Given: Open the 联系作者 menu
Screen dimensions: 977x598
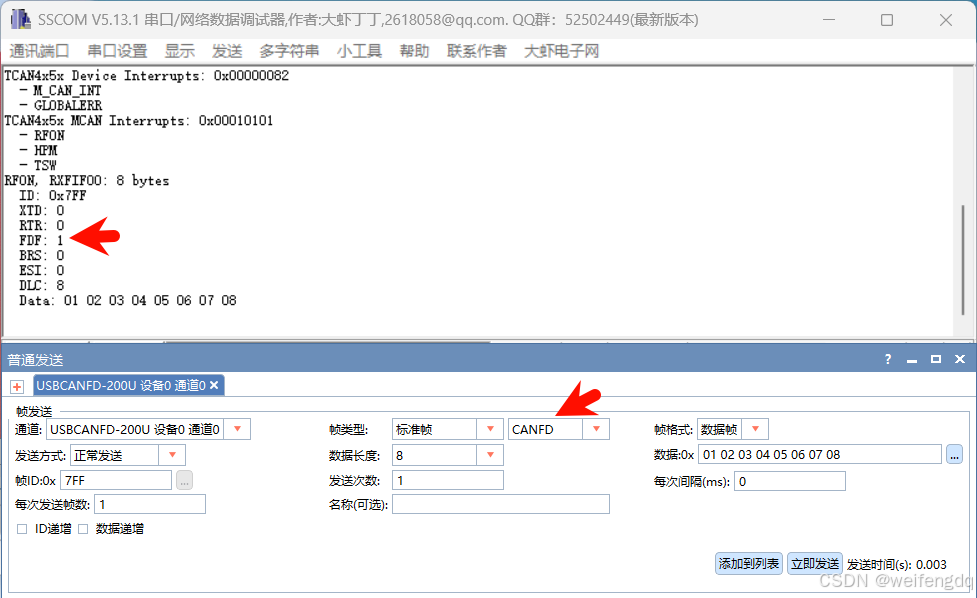Looking at the screenshot, I should [477, 51].
